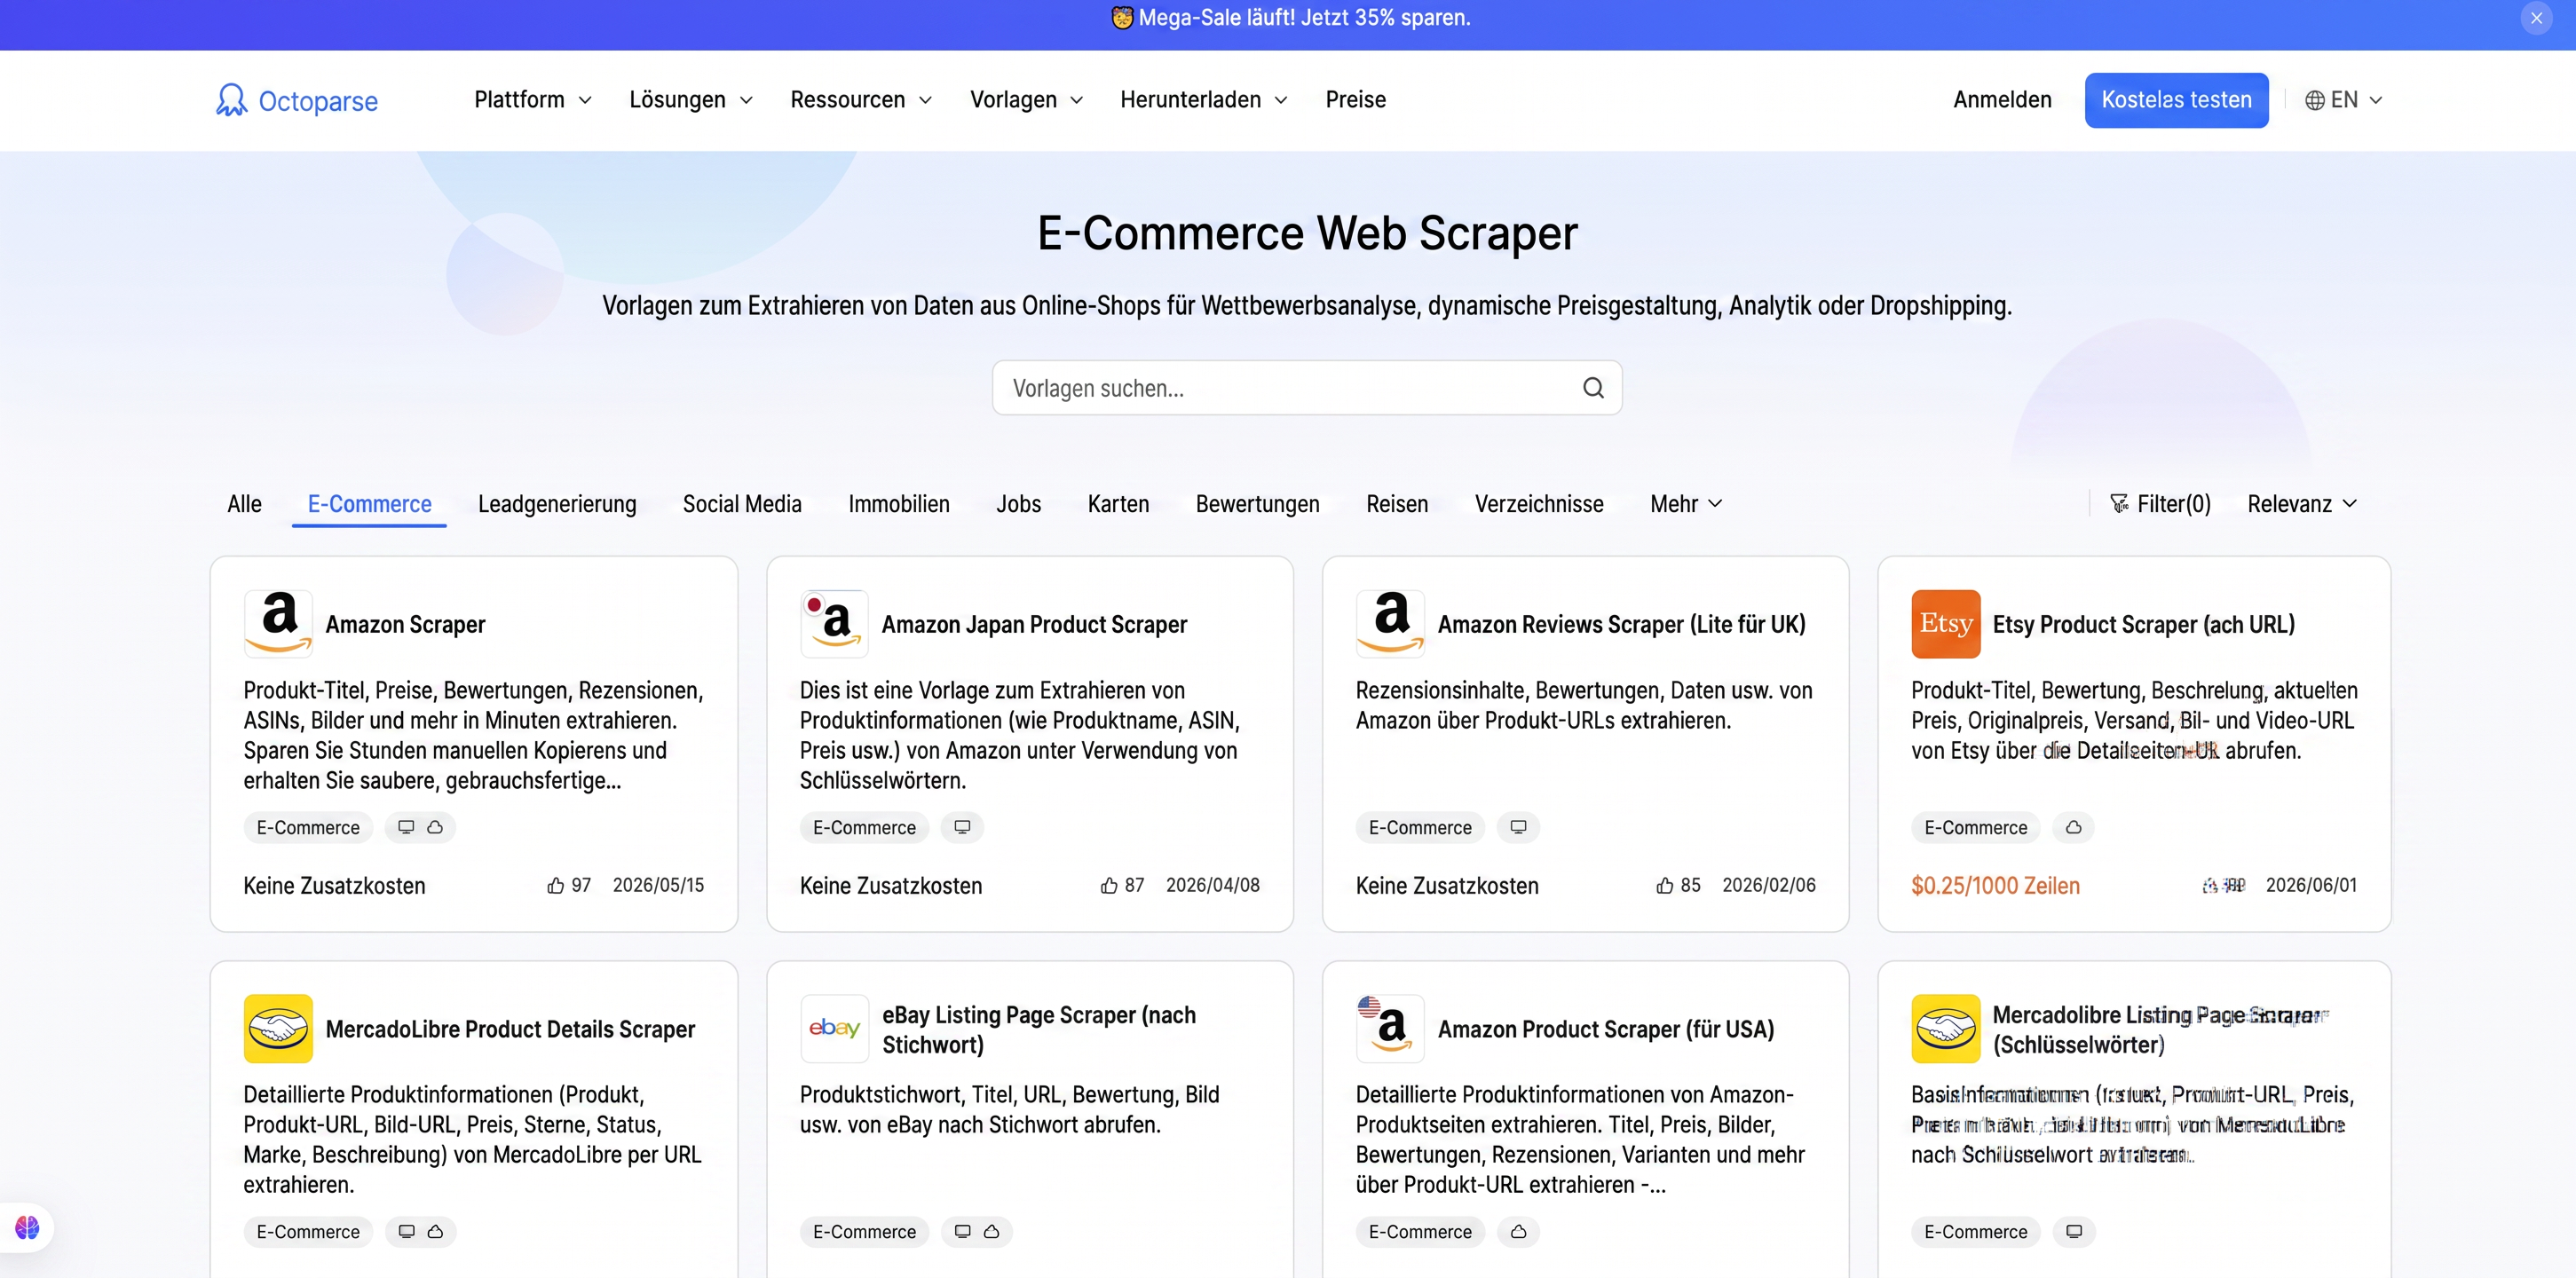Expand the Herunterladen menu

point(1203,100)
